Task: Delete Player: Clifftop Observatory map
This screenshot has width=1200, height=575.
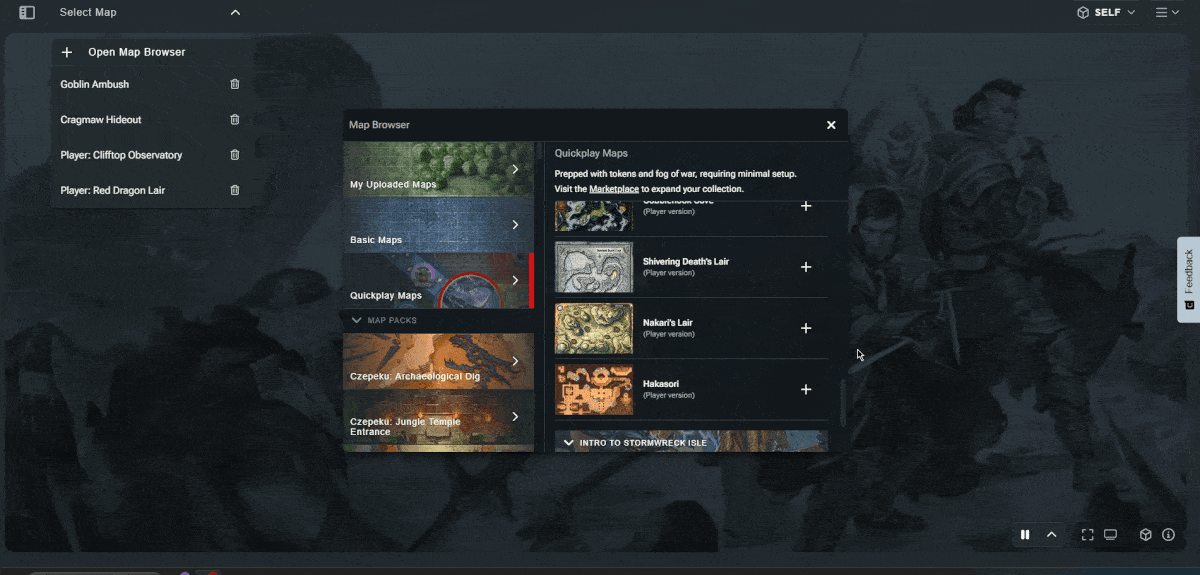Action: coord(235,155)
